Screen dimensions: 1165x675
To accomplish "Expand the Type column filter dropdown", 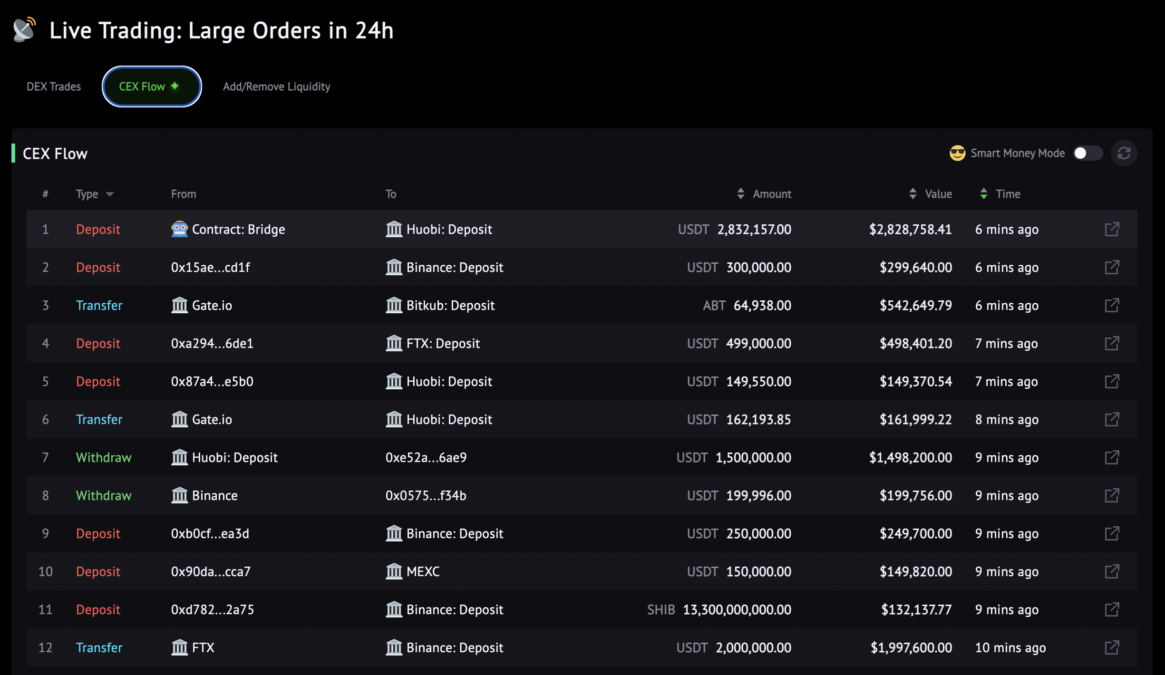I will (110, 194).
